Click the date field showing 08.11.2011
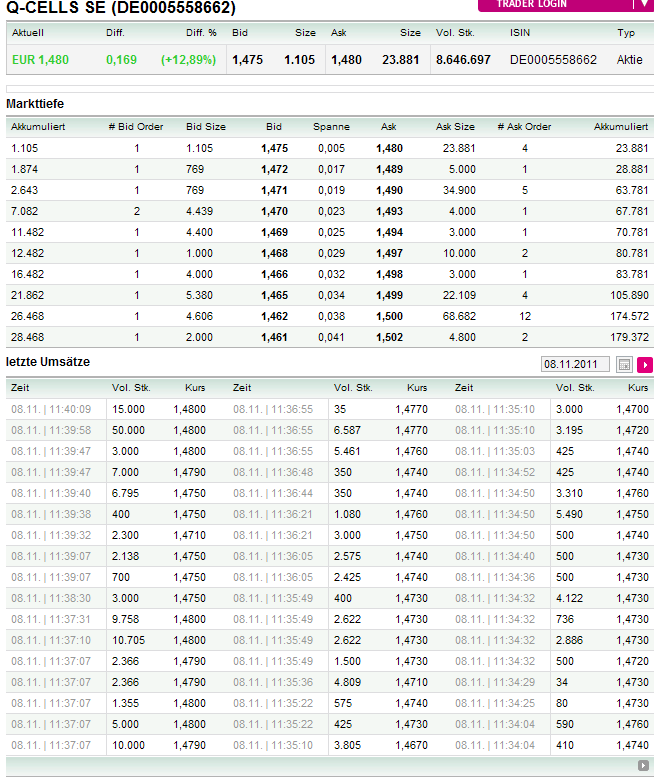This screenshot has width=663, height=778. 574,364
